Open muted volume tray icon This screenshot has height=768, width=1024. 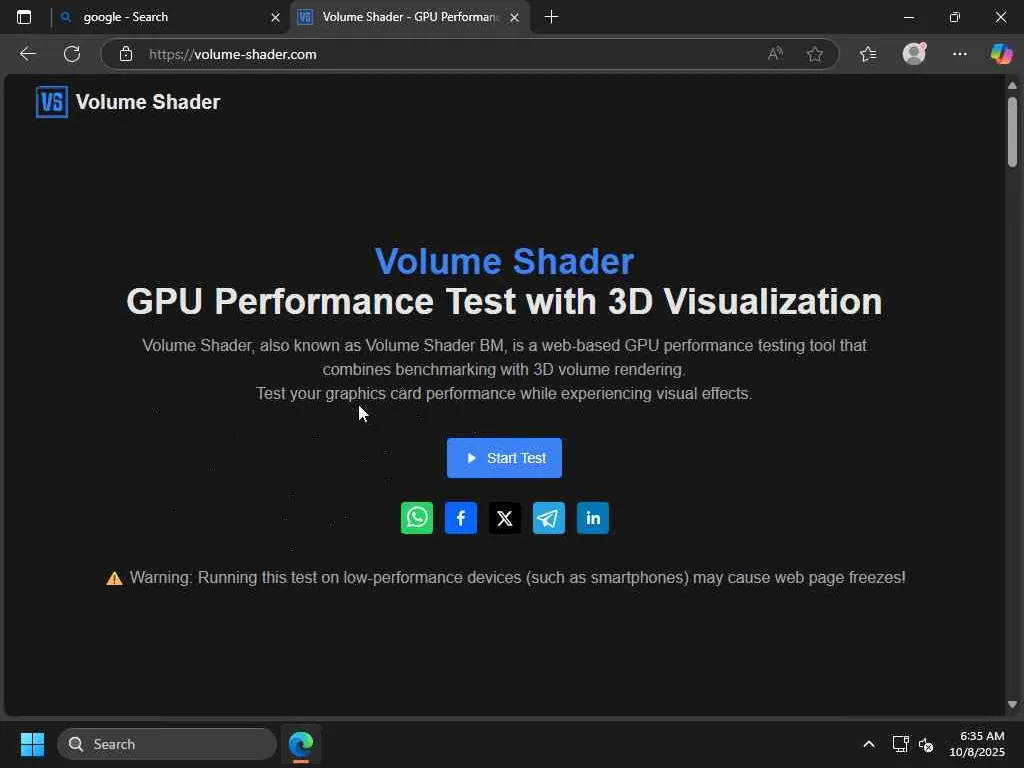(926, 744)
